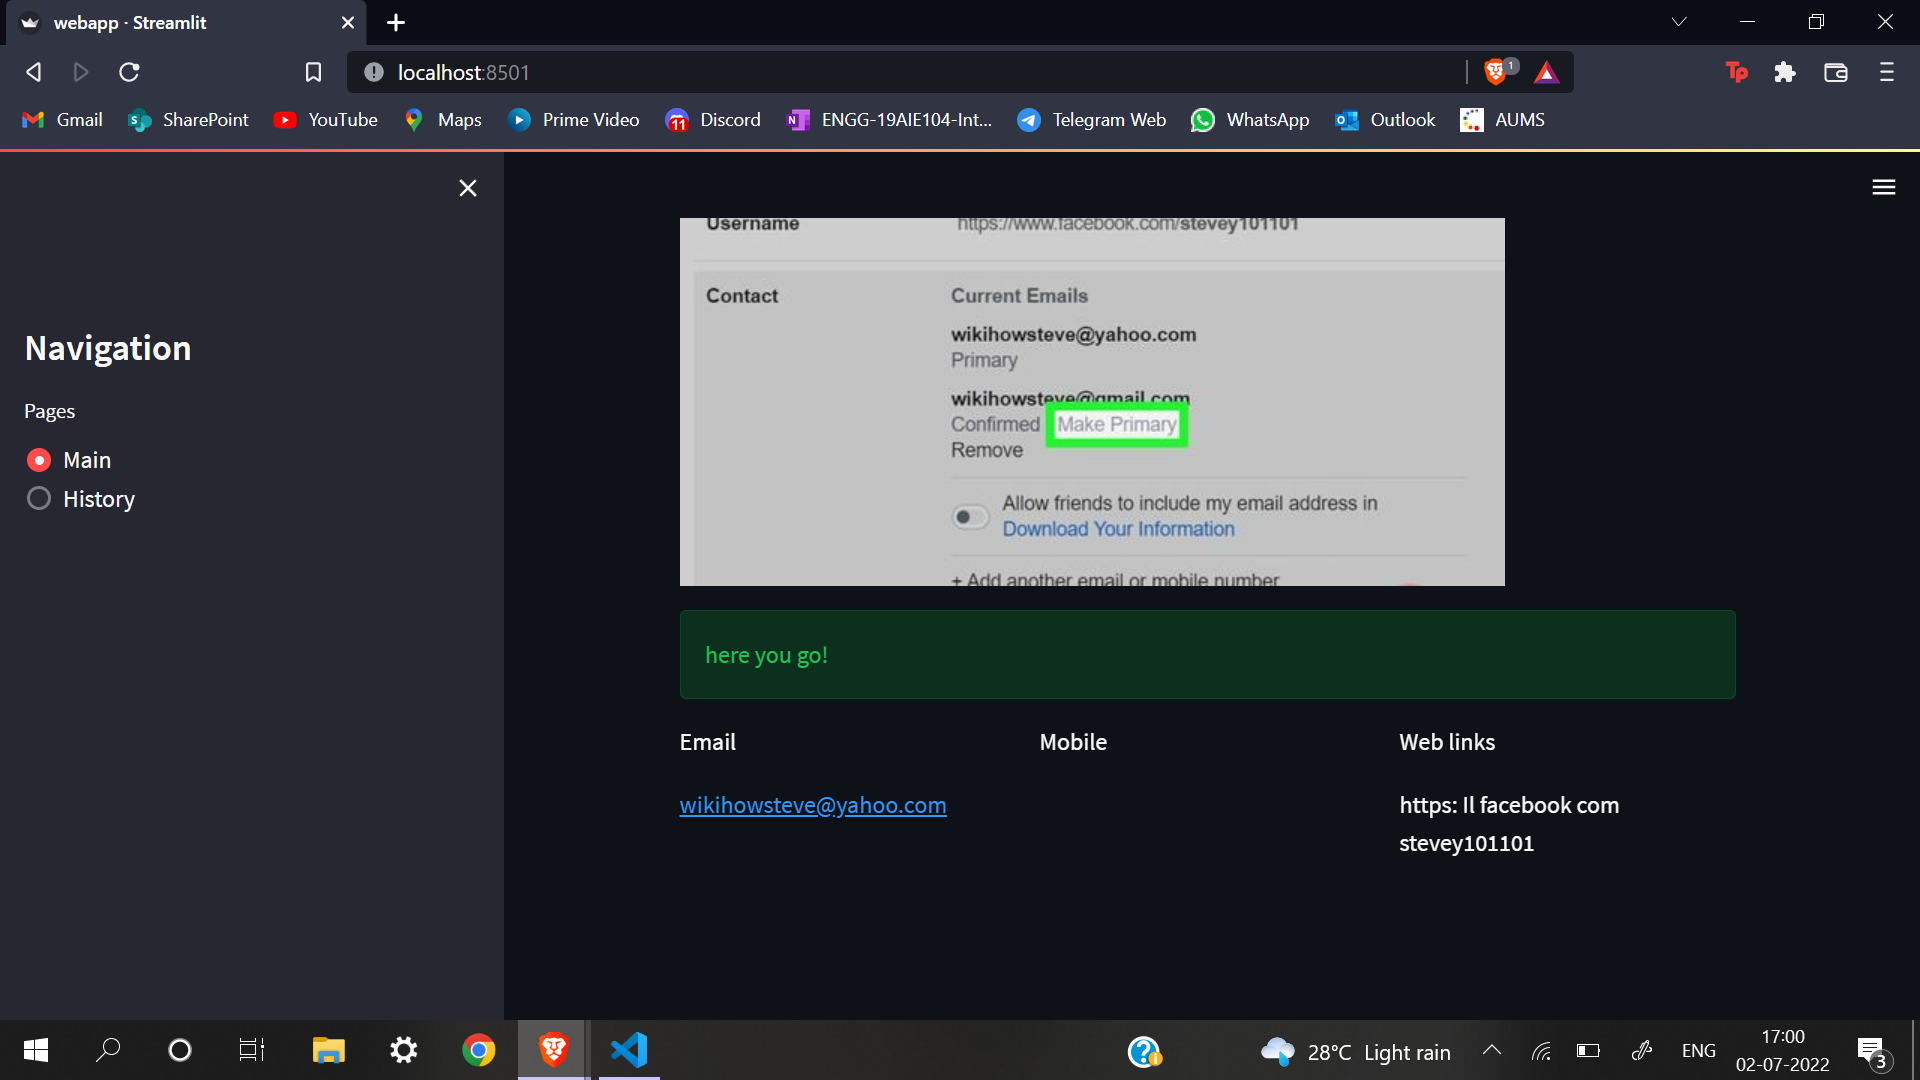The width and height of the screenshot is (1920, 1080).
Task: Select the webapp · Streamlit tab
Action: coord(186,22)
